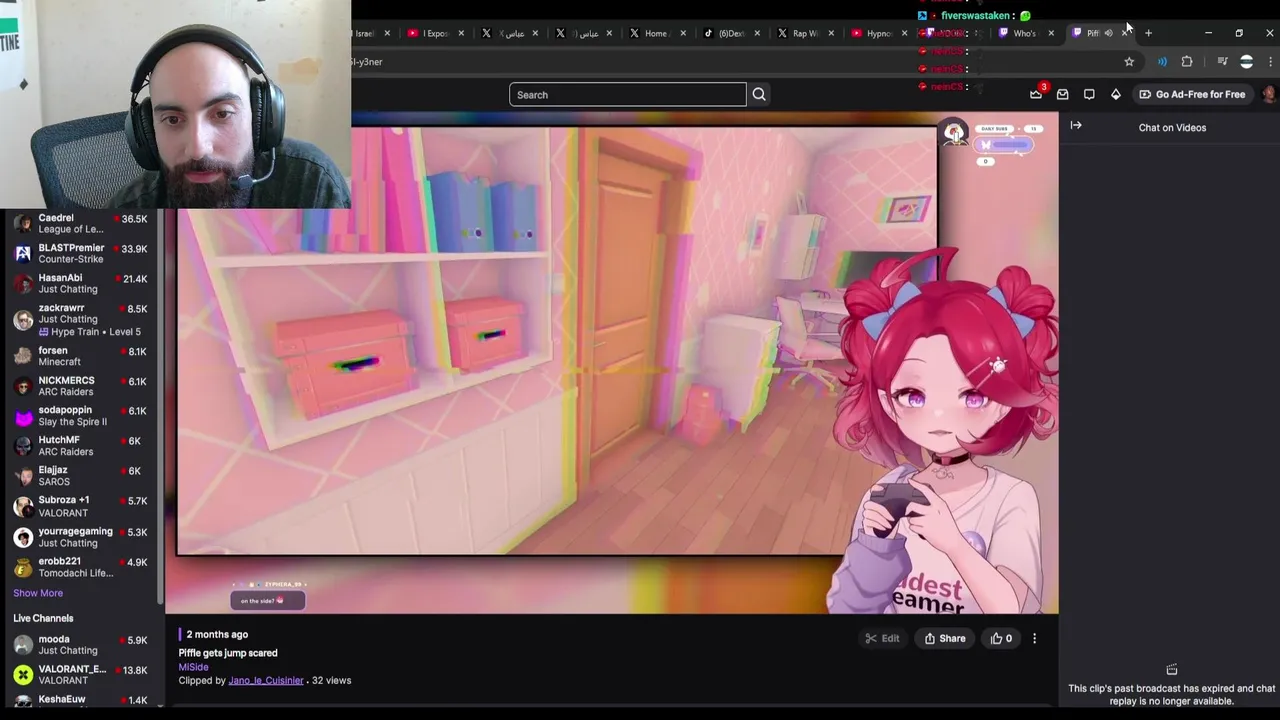Switch to the Rap W X tab
This screenshot has height=720, width=1280.
[x=806, y=33]
